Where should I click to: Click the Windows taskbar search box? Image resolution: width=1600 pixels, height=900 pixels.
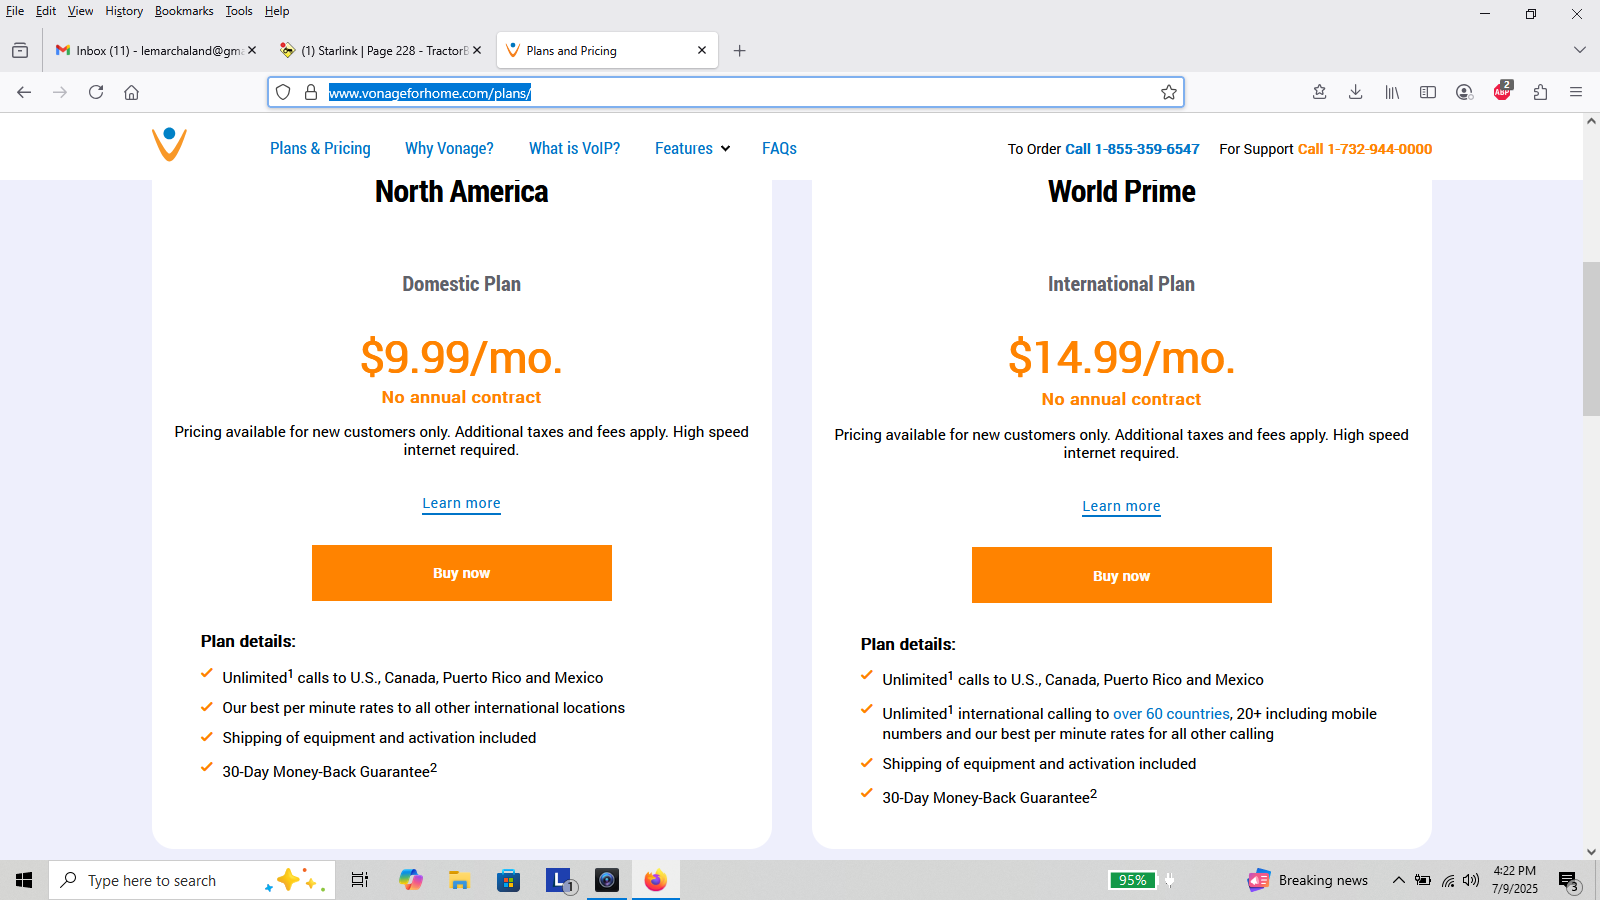pos(192,880)
